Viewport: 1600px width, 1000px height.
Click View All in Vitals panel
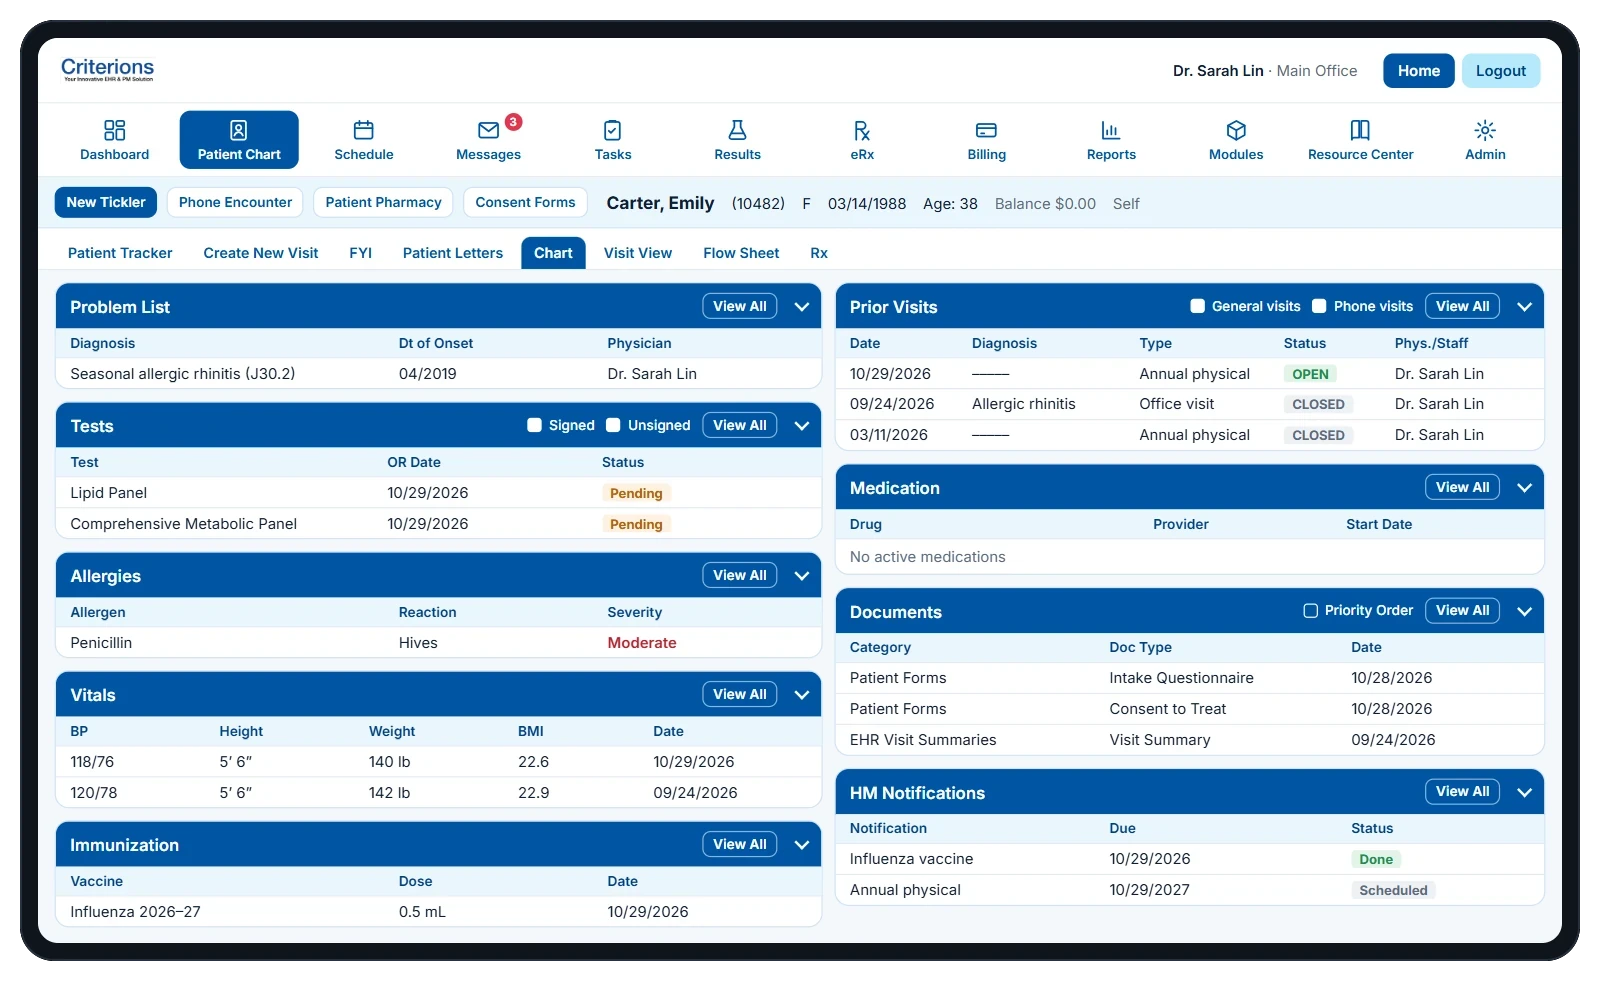click(x=740, y=694)
